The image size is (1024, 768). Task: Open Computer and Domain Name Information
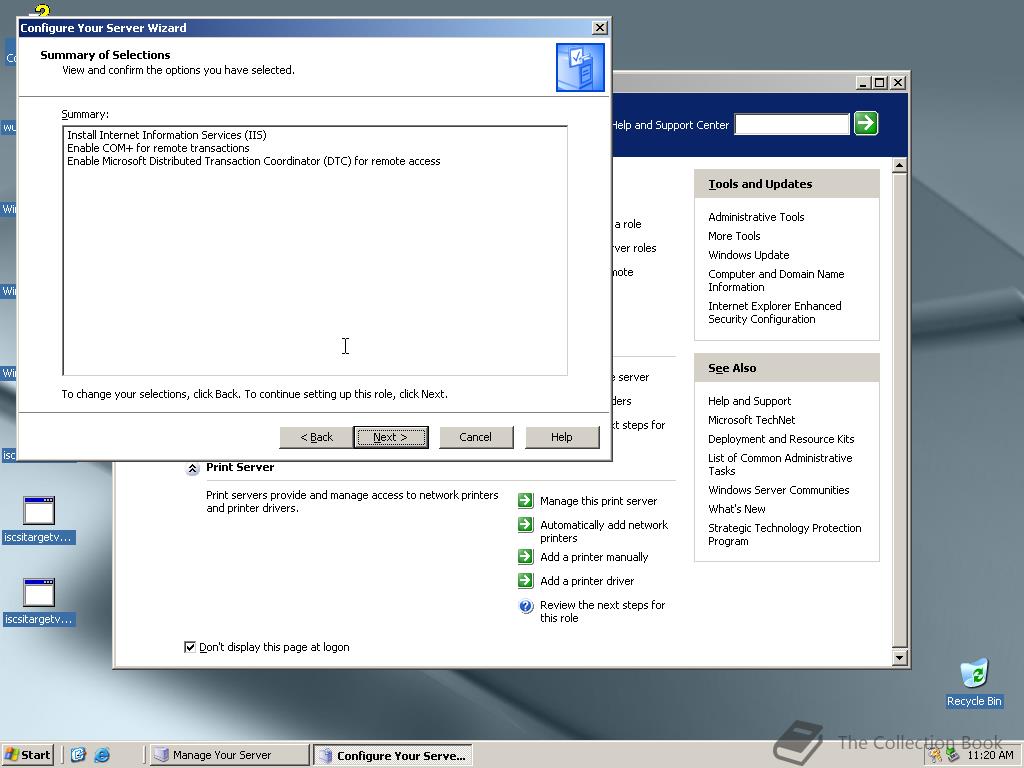click(776, 280)
